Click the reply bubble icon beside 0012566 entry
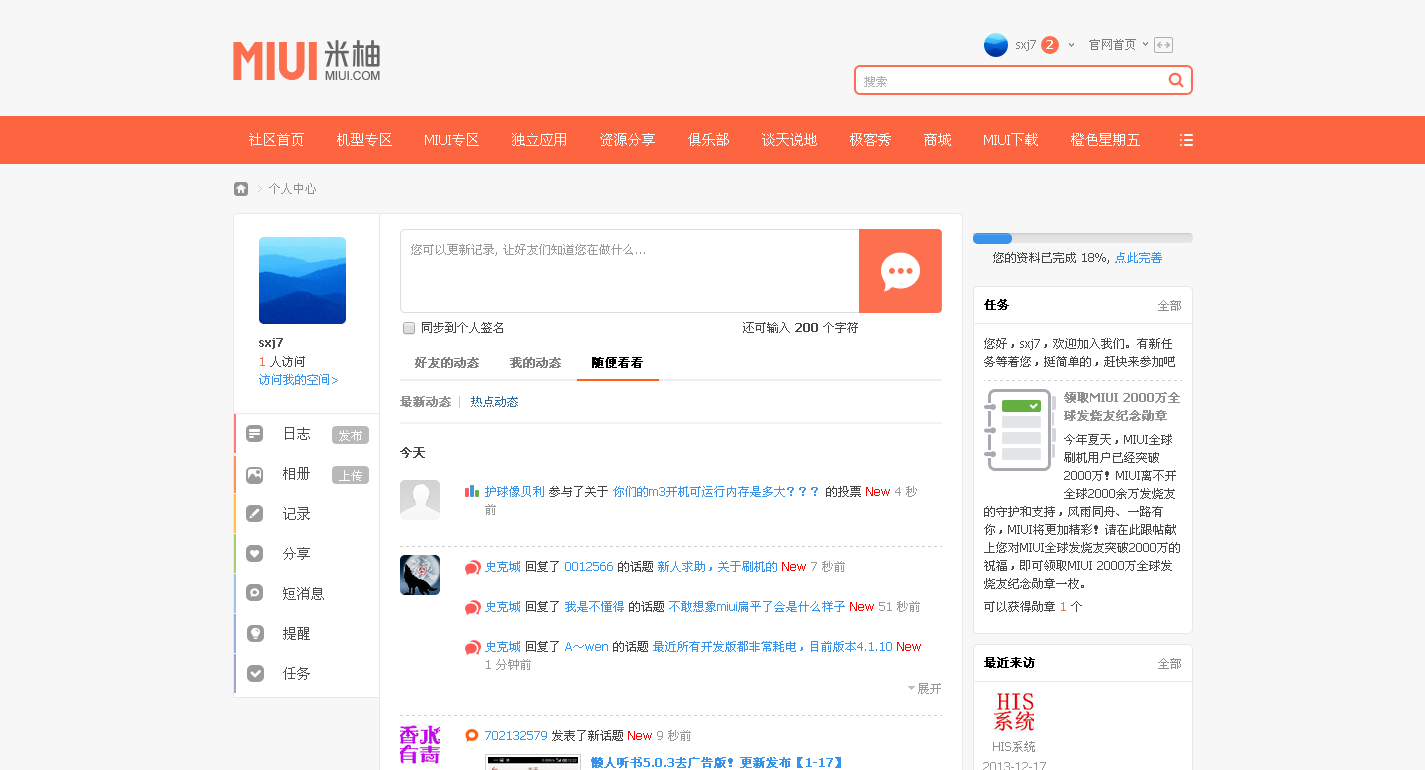The image size is (1425, 770). (472, 567)
